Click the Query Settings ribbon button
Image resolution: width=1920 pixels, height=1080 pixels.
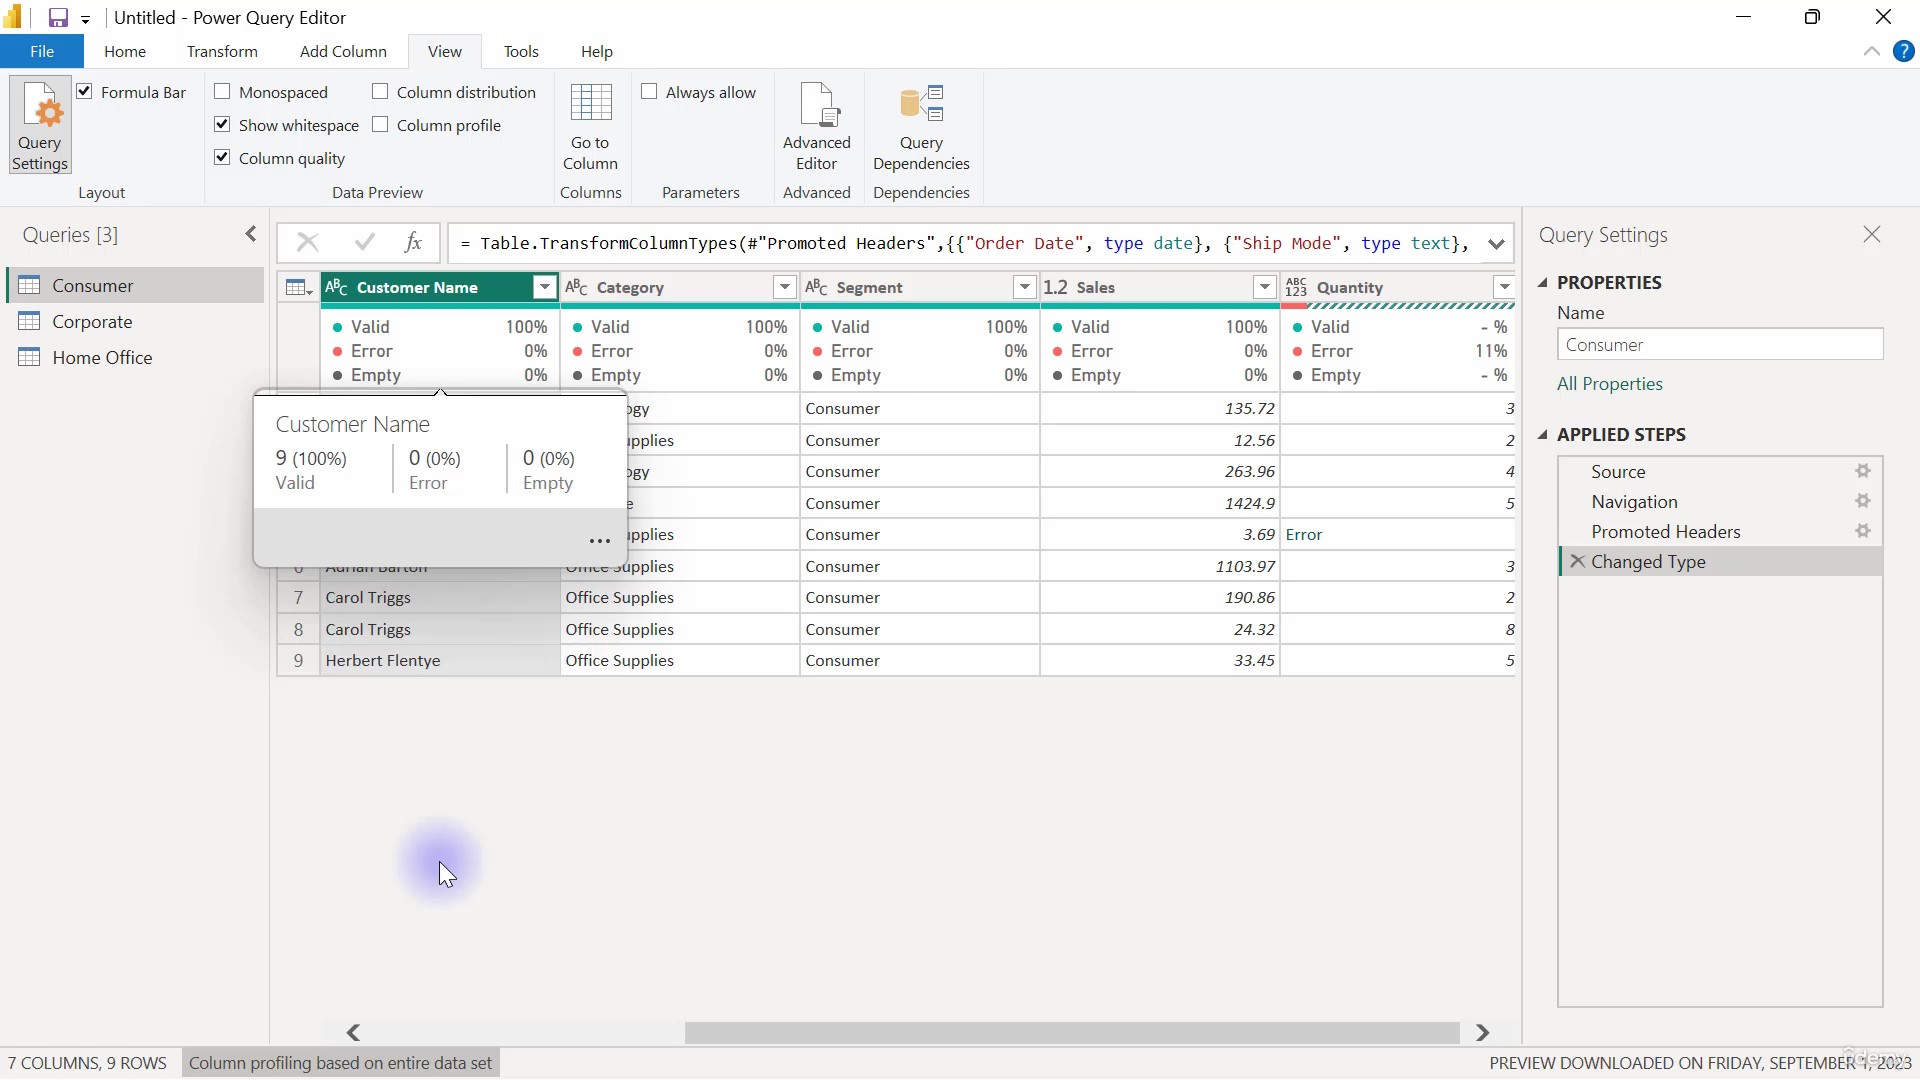tap(40, 126)
